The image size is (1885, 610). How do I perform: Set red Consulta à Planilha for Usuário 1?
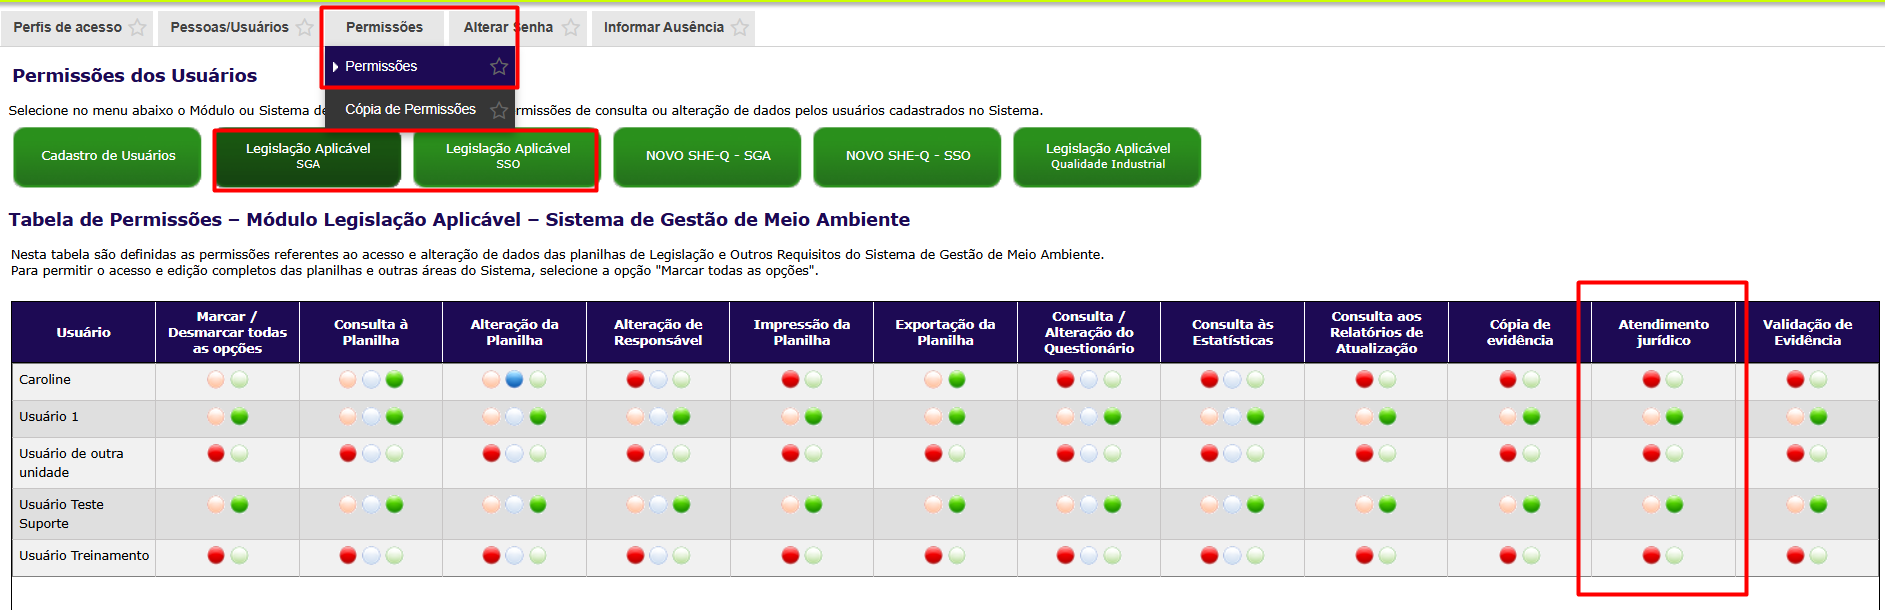(347, 417)
